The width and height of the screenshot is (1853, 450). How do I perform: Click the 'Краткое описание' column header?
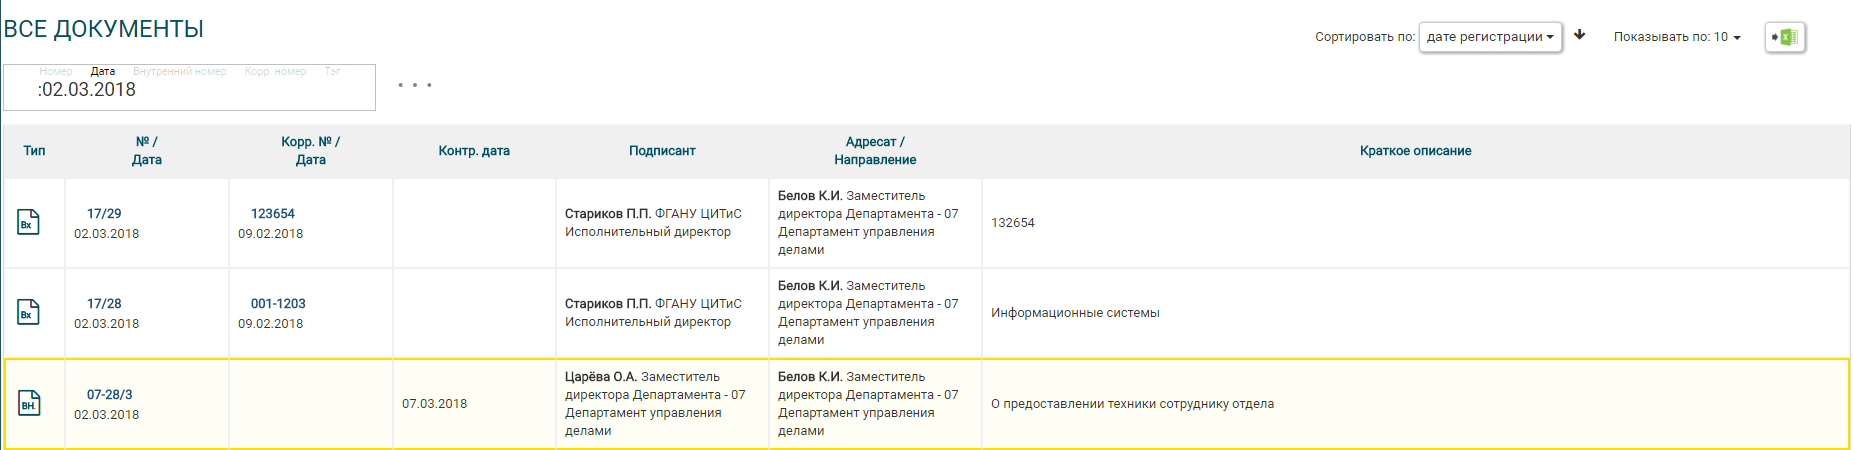click(x=1415, y=151)
